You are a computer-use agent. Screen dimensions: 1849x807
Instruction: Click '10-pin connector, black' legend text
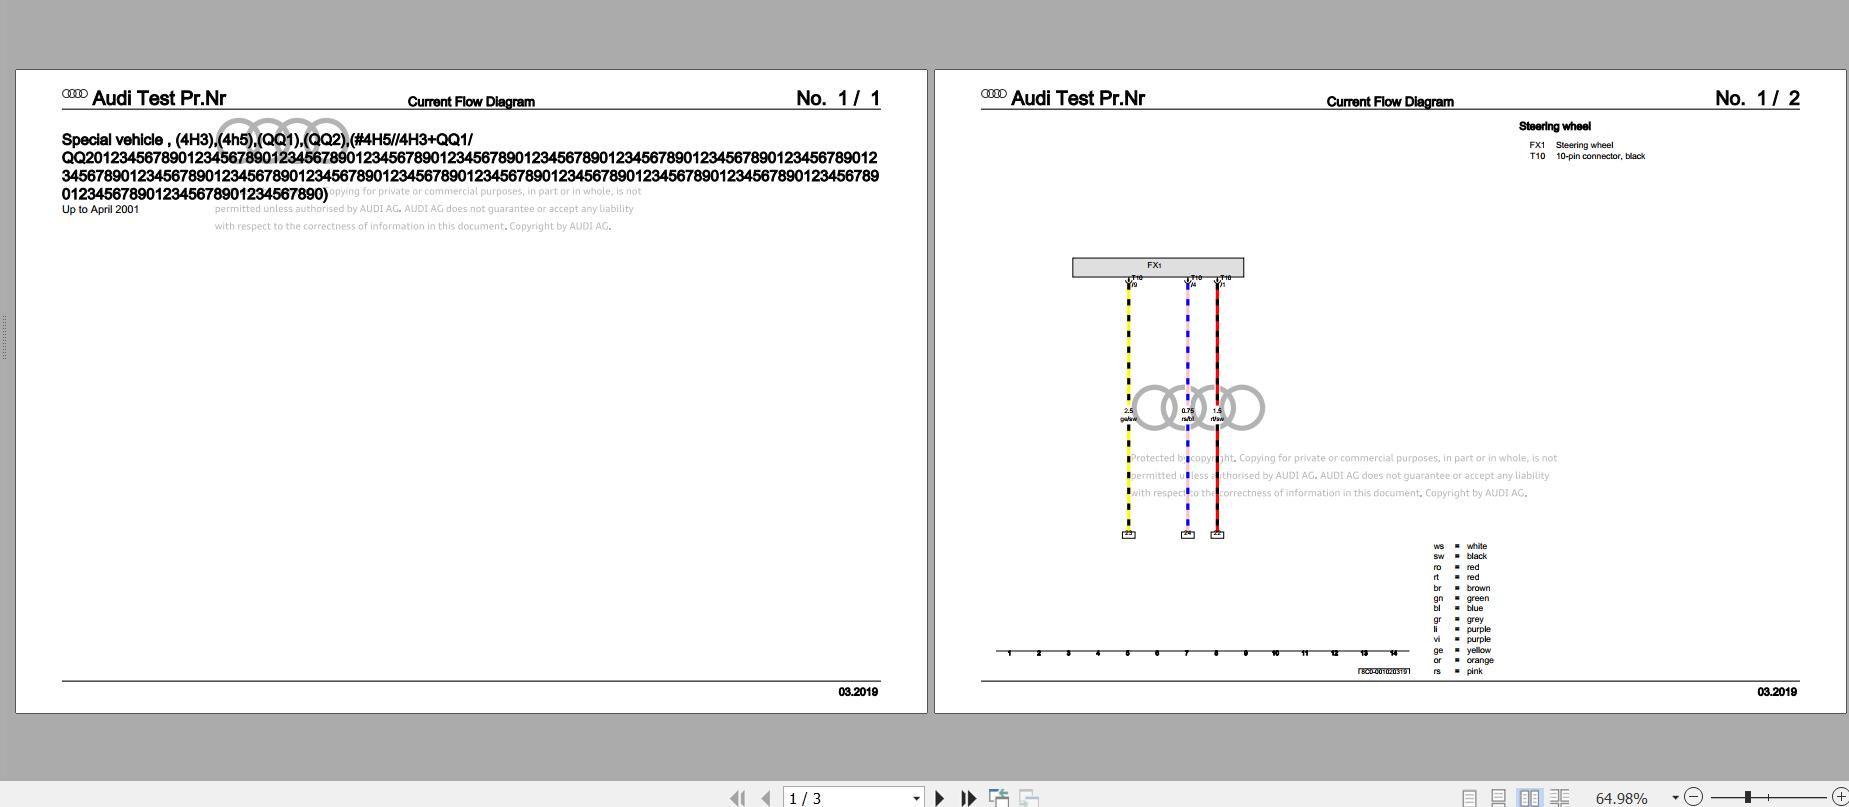point(1600,156)
